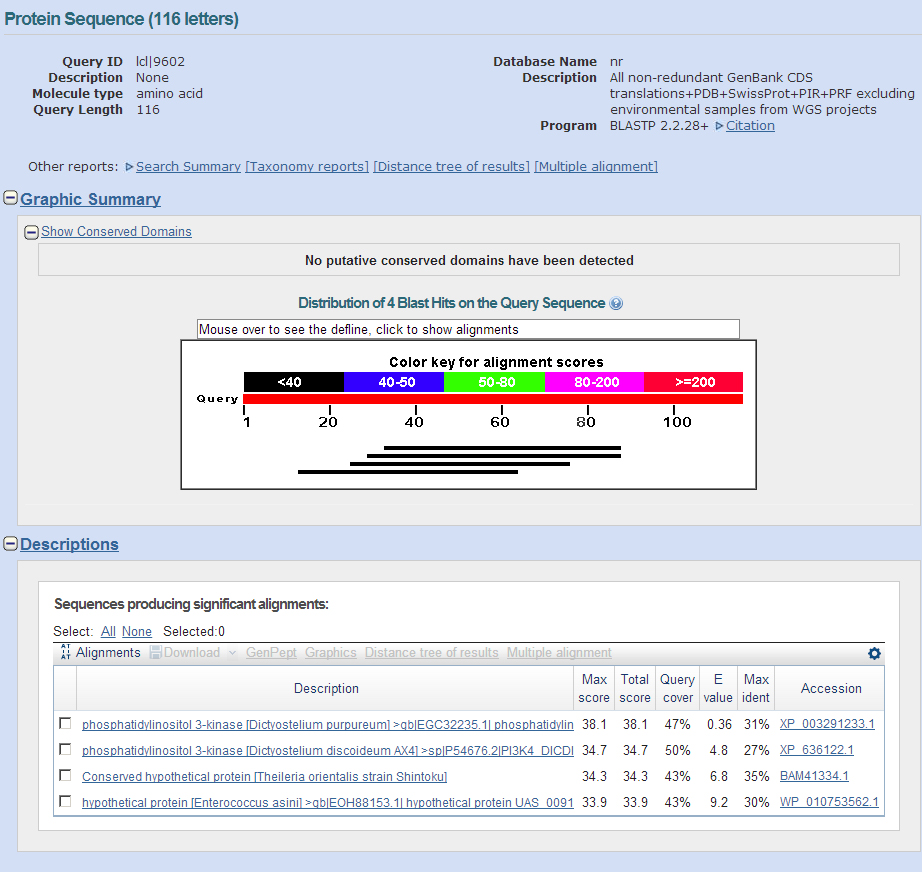Click the None selection link
This screenshot has width=922, height=872.
pos(137,632)
